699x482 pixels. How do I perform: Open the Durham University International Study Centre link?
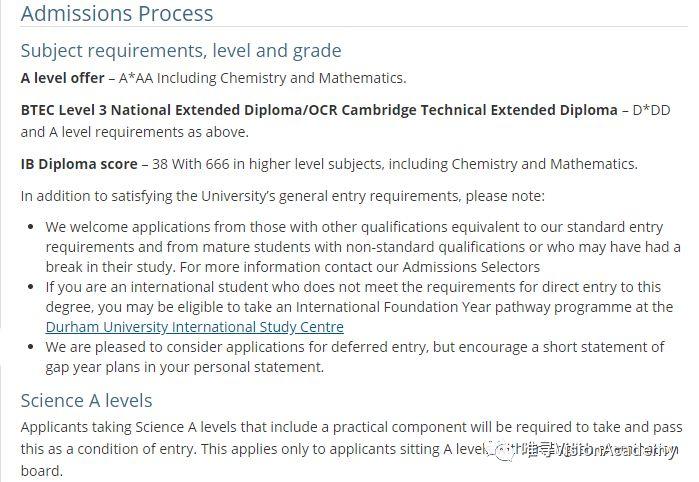click(194, 327)
